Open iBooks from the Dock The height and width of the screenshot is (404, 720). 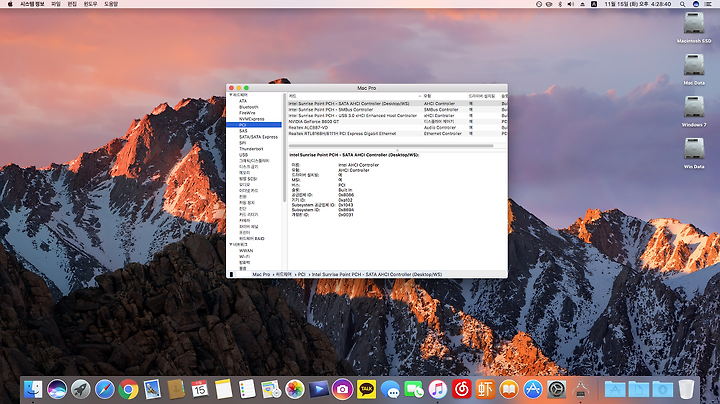click(509, 389)
